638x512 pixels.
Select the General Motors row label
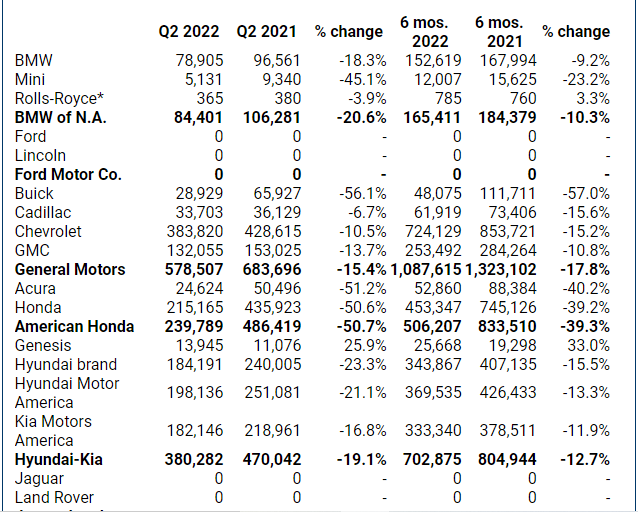coord(70,269)
